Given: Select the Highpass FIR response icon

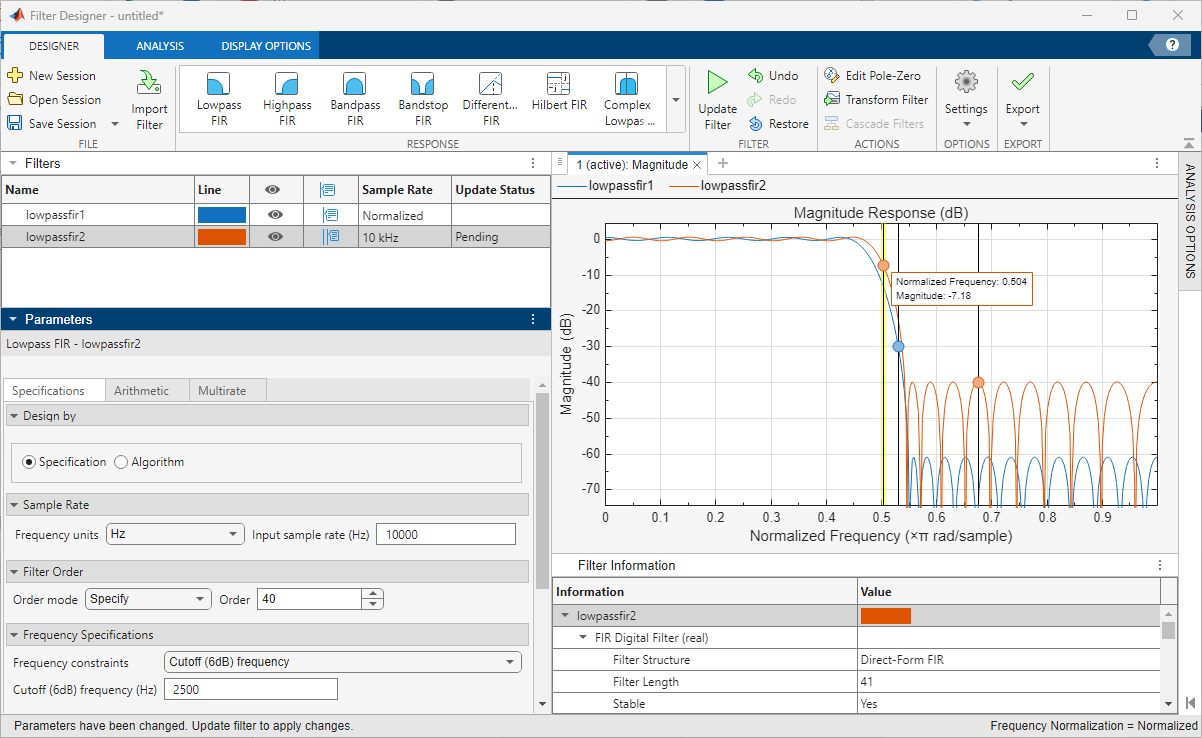Looking at the screenshot, I should point(287,84).
